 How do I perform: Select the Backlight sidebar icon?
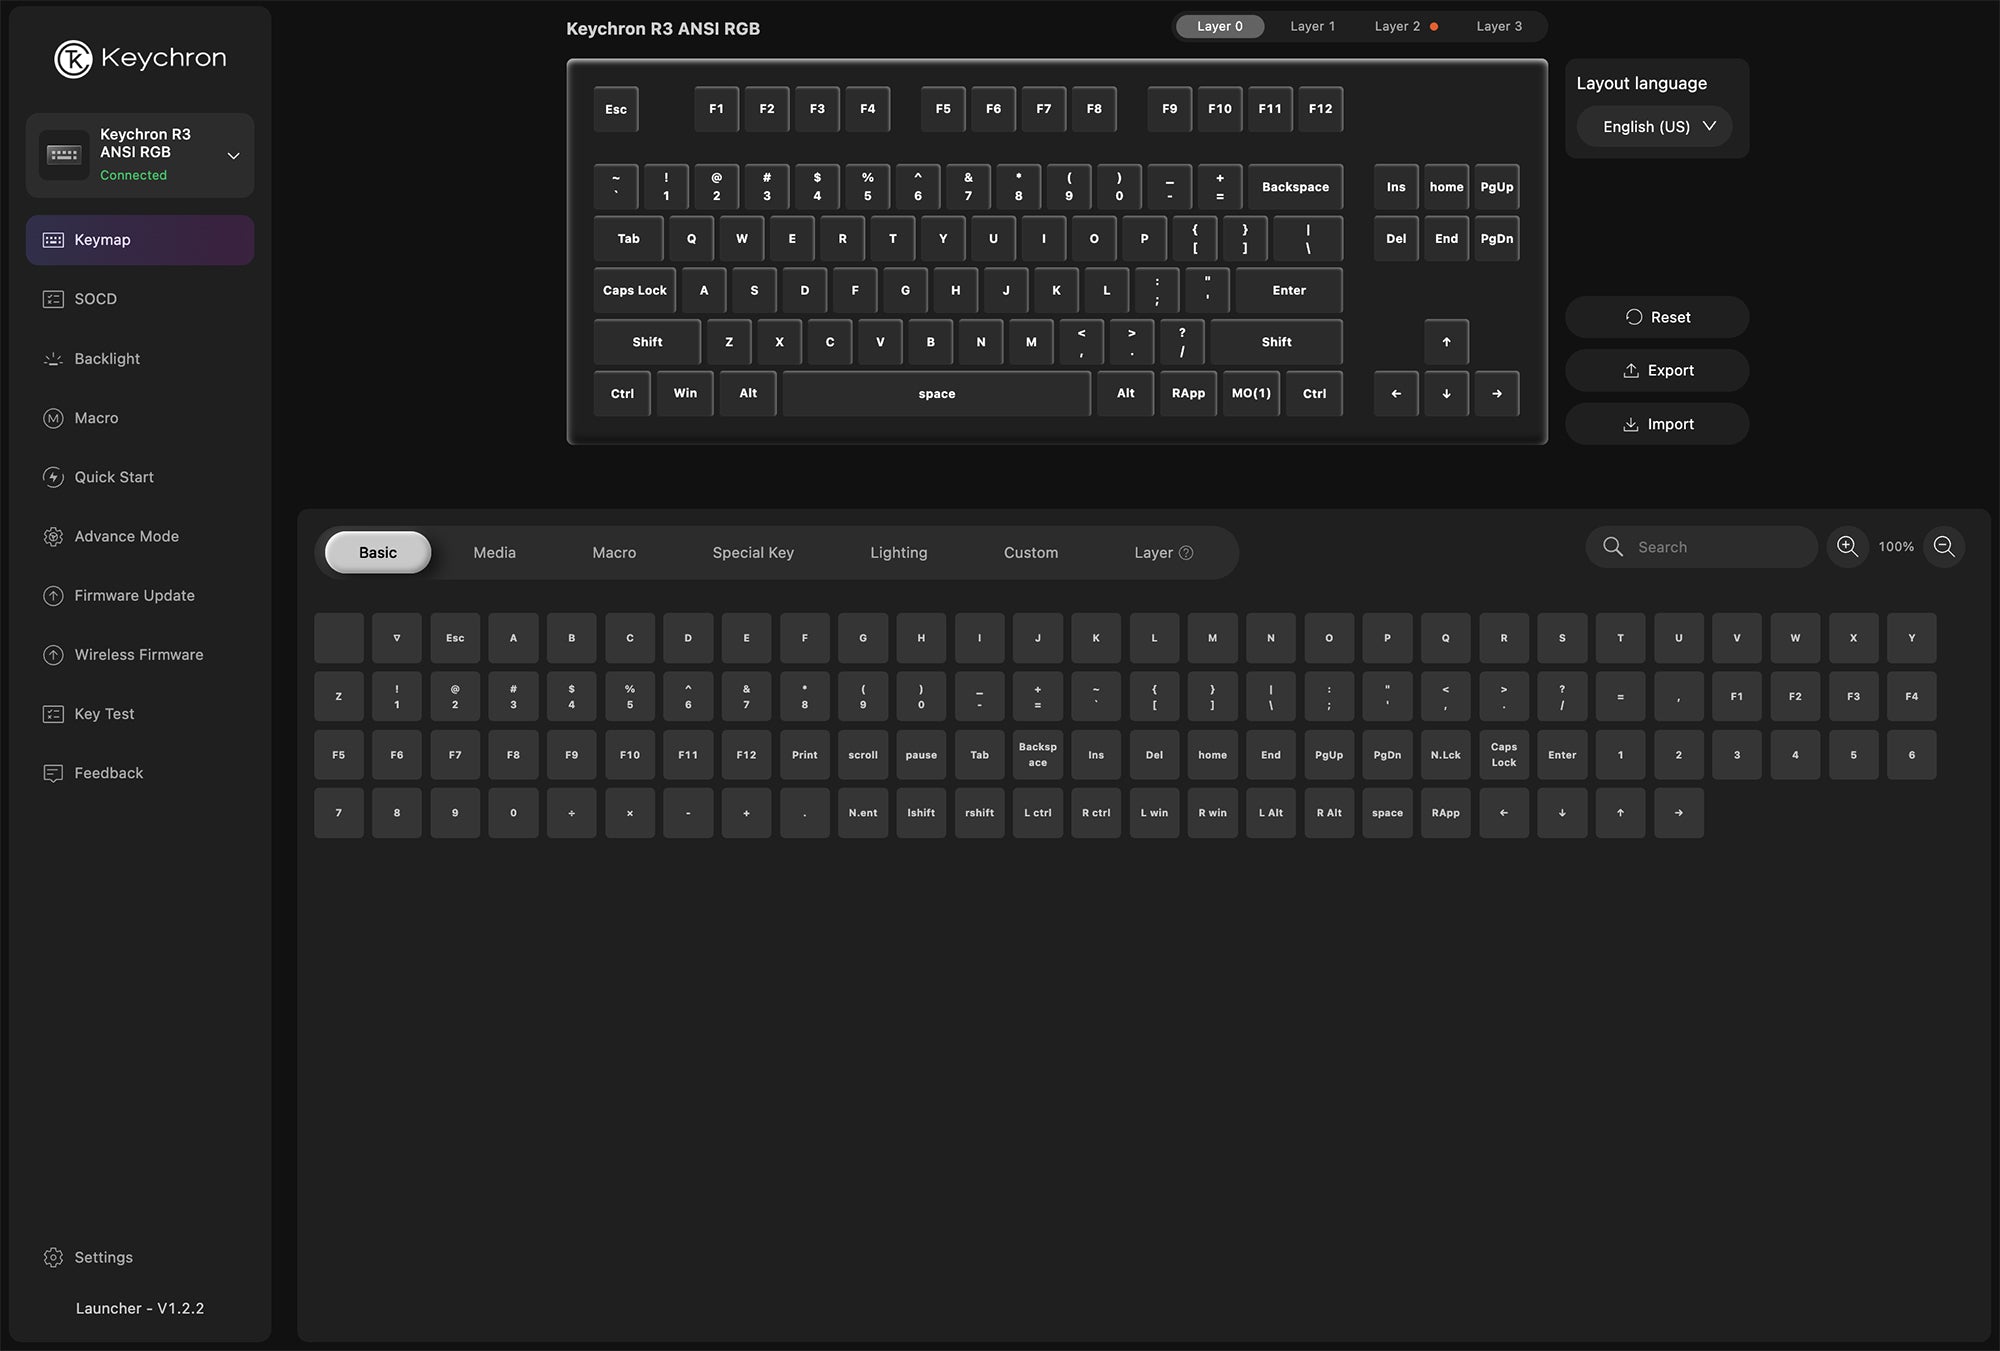tap(53, 358)
